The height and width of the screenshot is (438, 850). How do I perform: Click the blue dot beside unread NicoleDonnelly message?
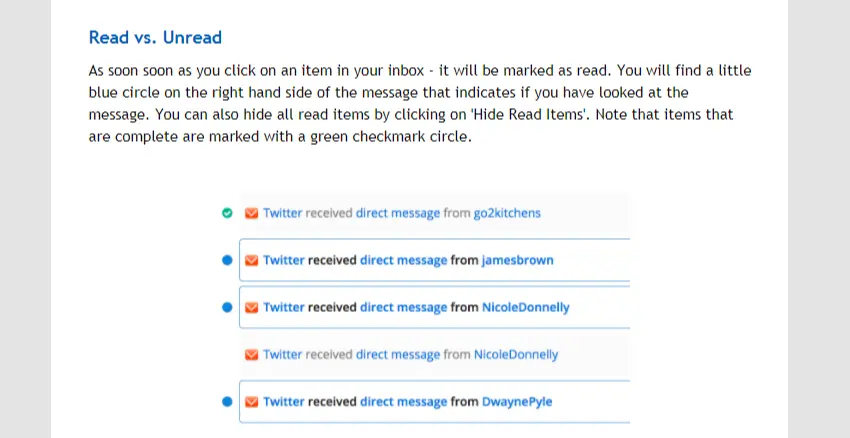pos(227,307)
